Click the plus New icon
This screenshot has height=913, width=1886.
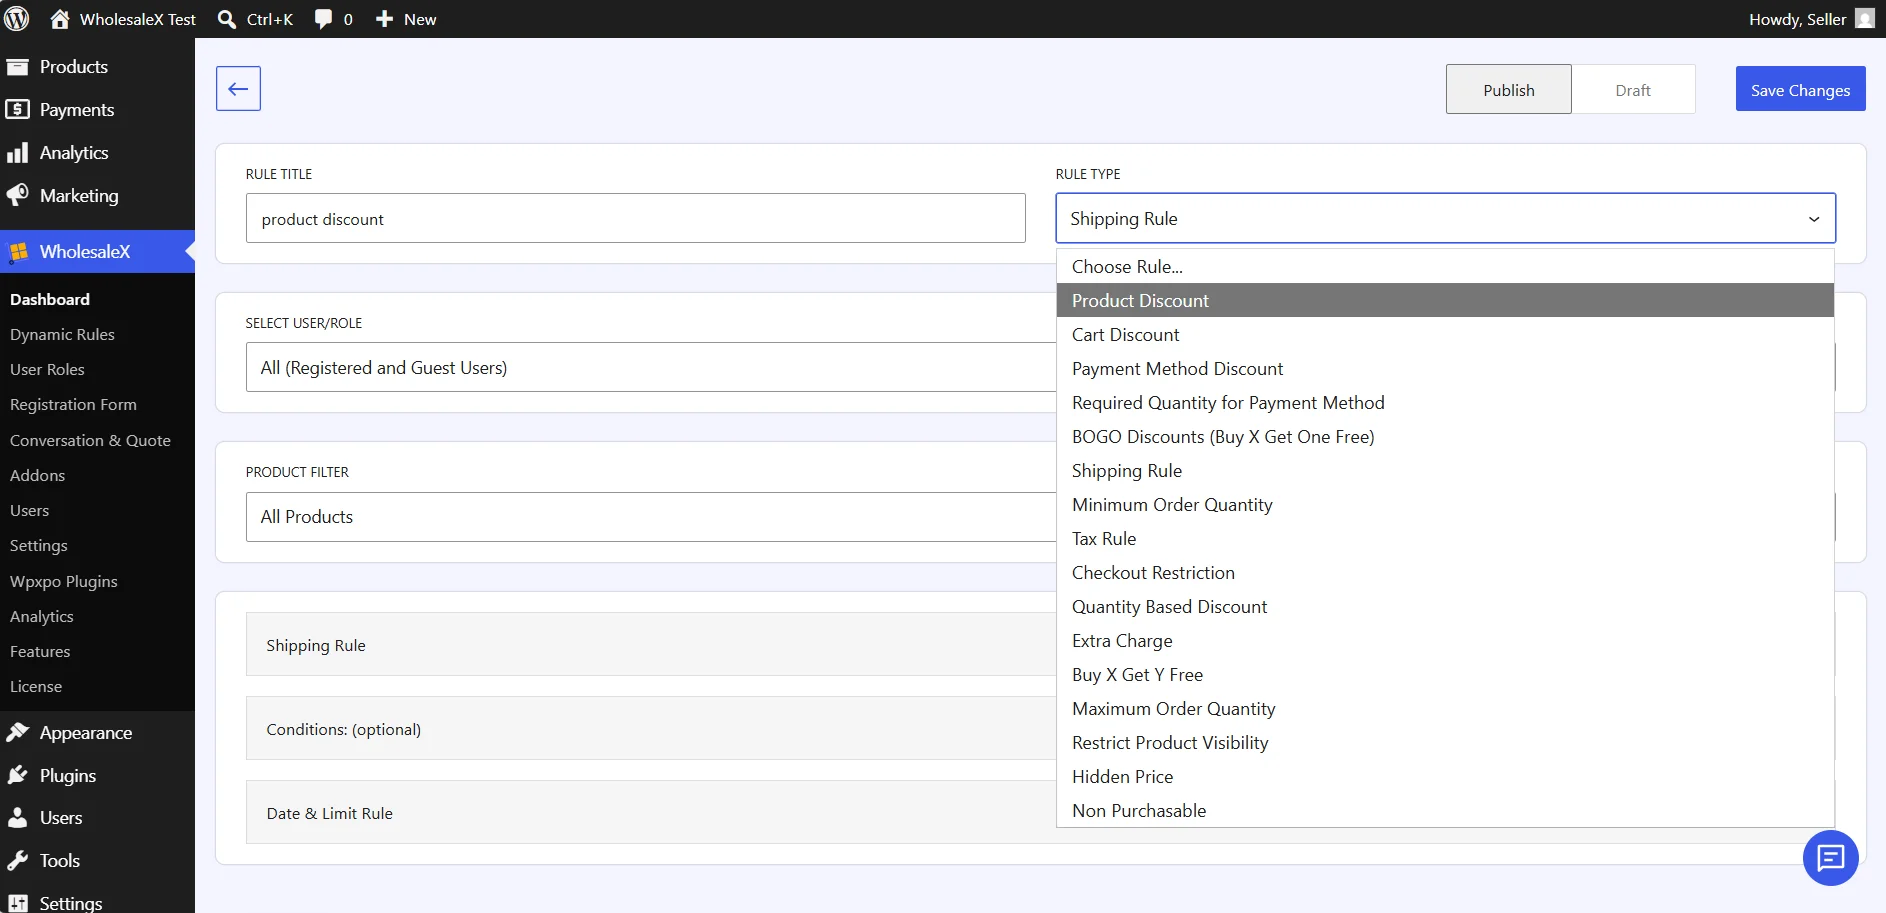[x=384, y=19]
